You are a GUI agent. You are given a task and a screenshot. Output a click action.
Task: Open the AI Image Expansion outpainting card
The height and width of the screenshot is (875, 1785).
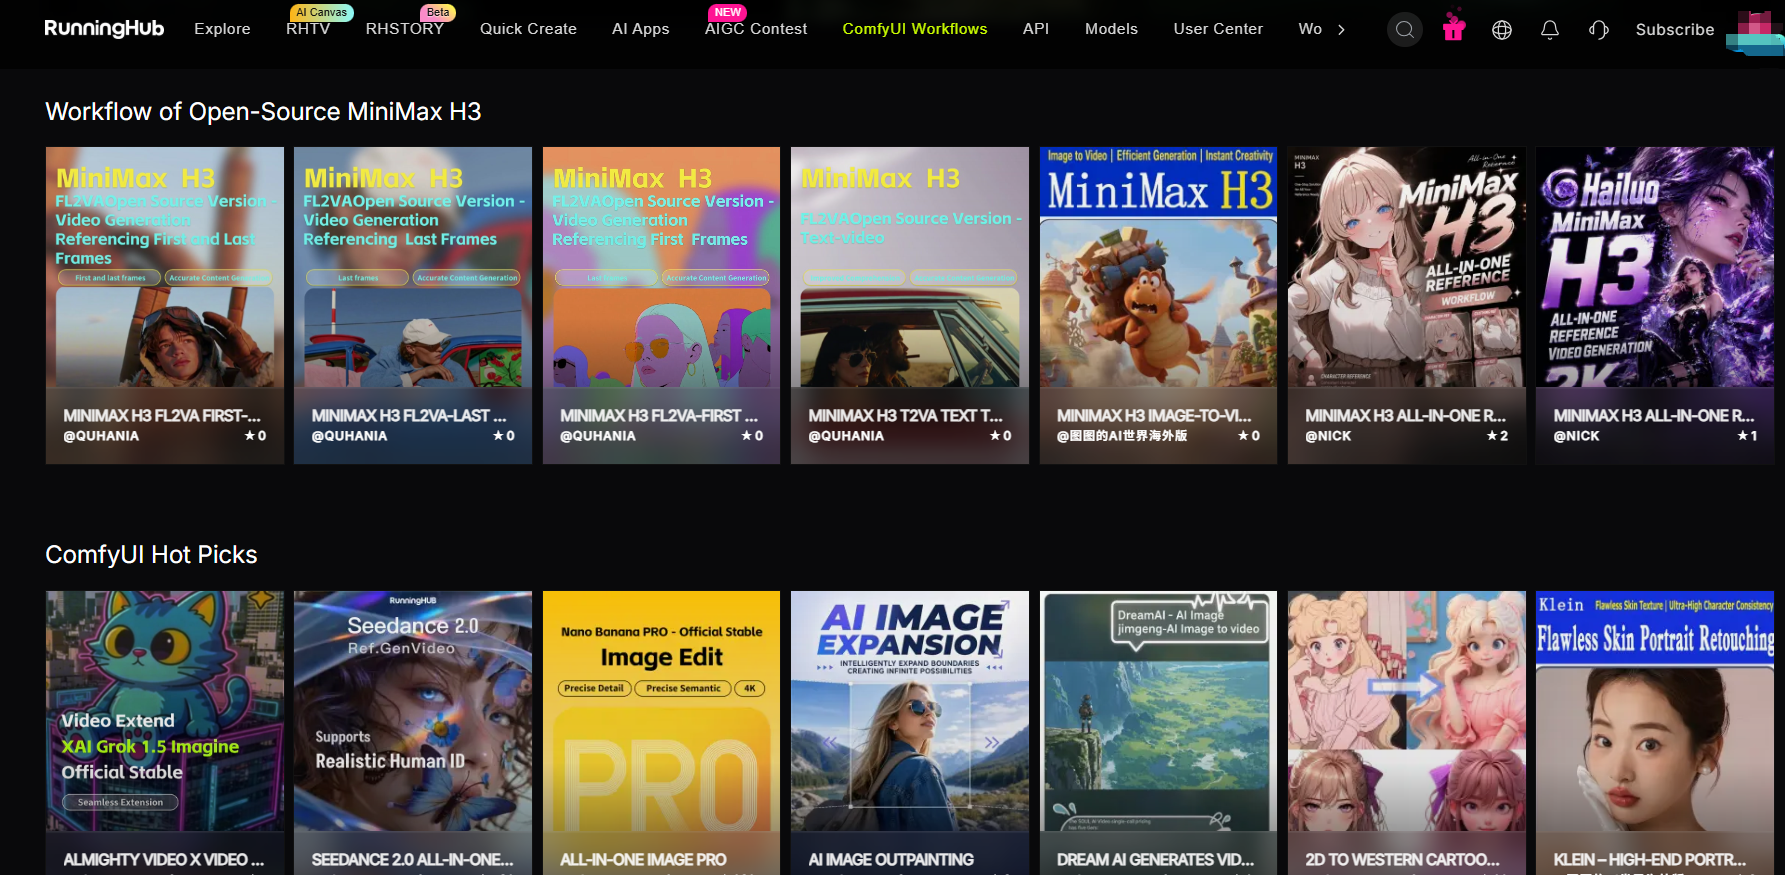[910, 733]
